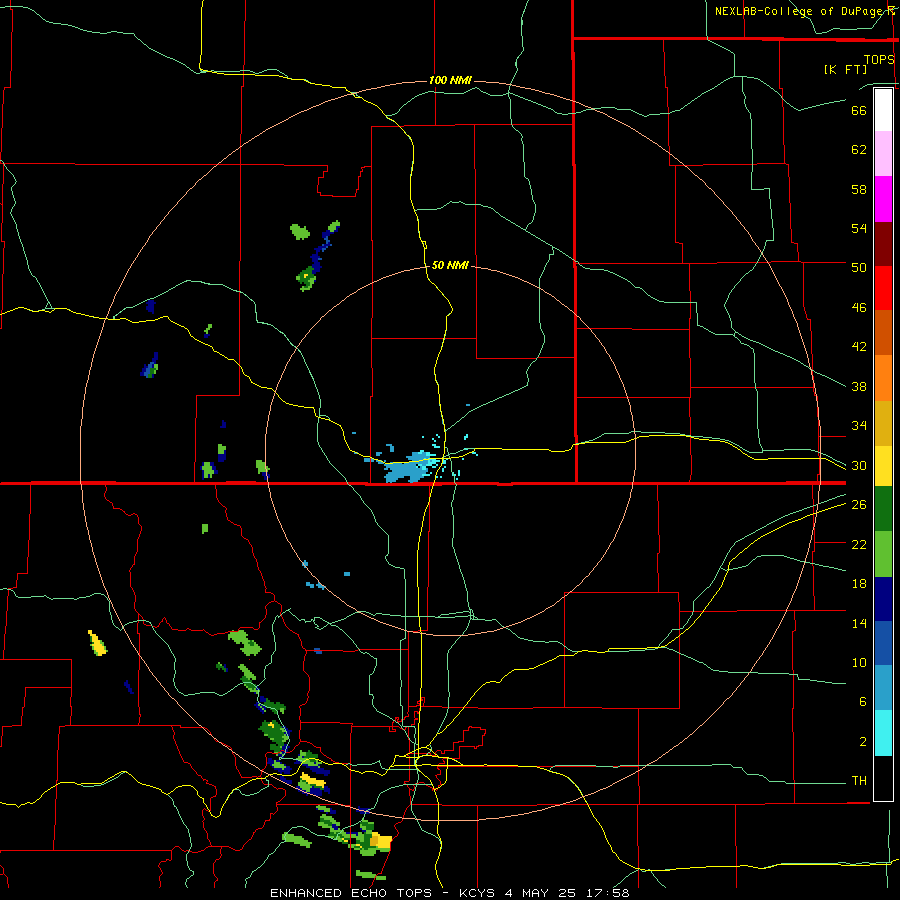Click the black TH swatch at legend bottom

coord(883,778)
